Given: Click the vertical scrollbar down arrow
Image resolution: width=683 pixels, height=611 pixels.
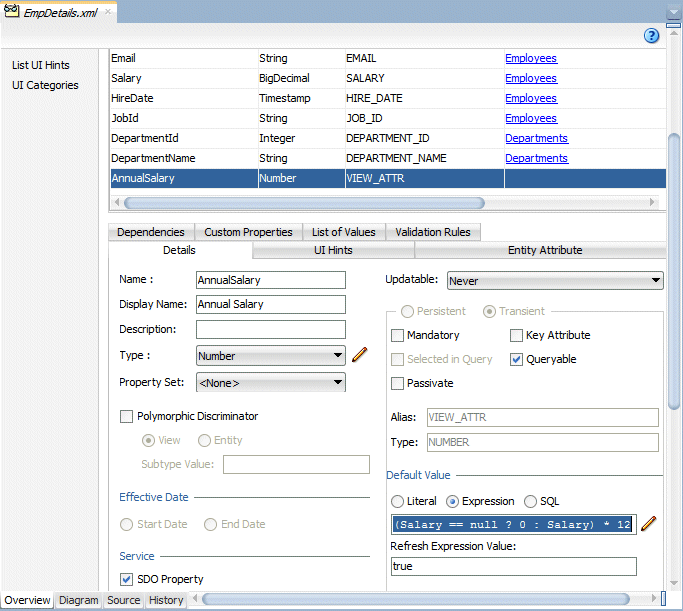Looking at the screenshot, I should 674,583.
